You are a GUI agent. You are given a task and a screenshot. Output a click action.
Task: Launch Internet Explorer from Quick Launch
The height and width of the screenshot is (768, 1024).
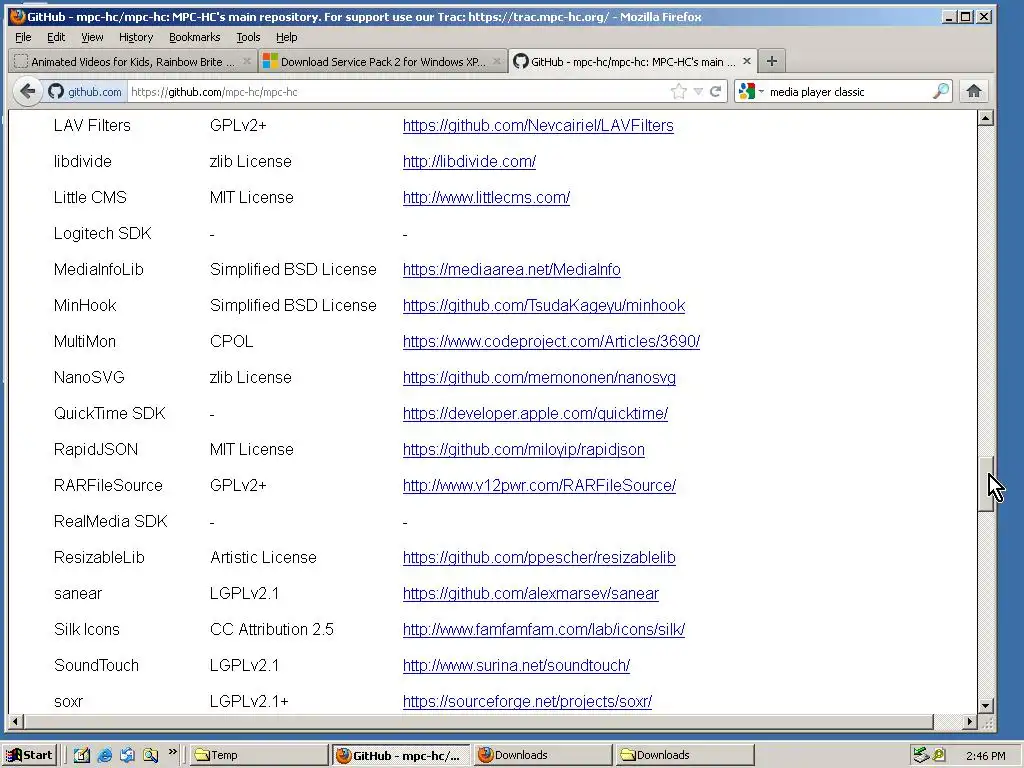coord(104,755)
